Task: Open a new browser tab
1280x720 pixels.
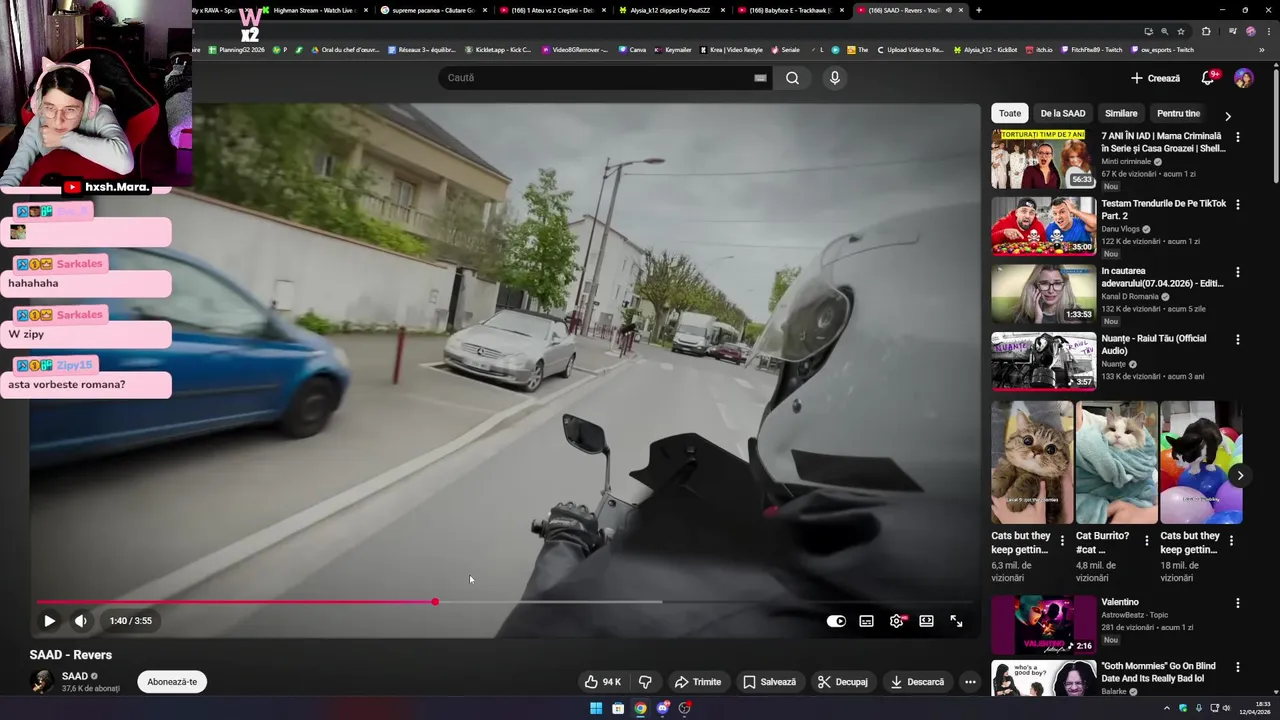Action: 978,10
